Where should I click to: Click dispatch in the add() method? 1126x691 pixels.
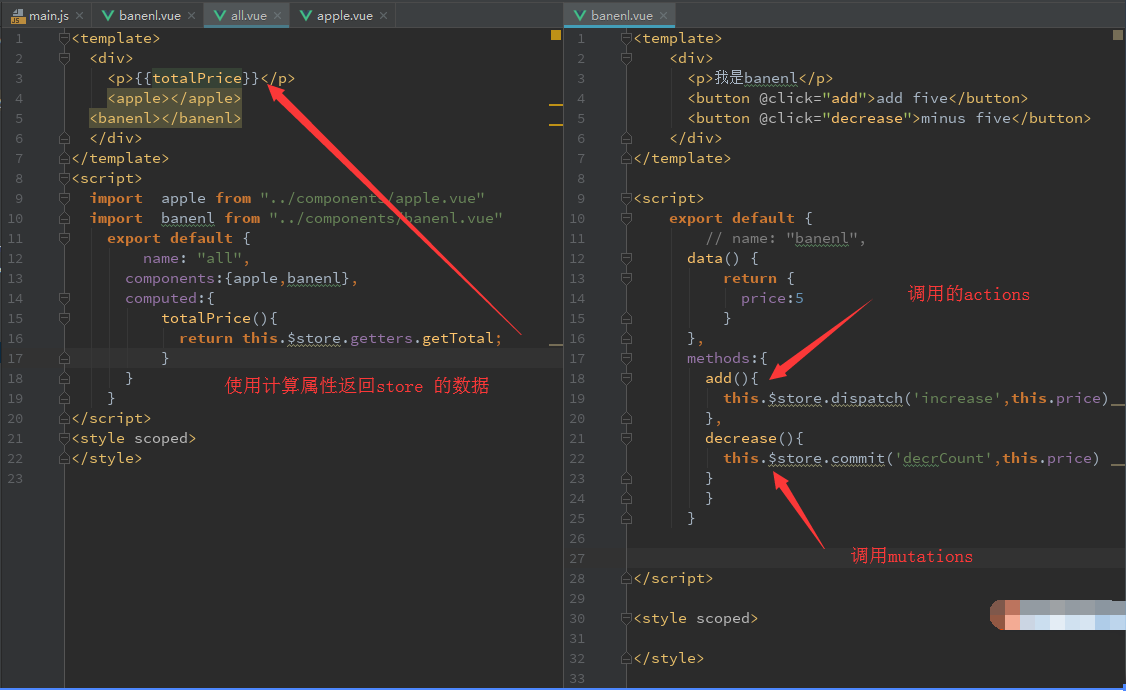(867, 399)
